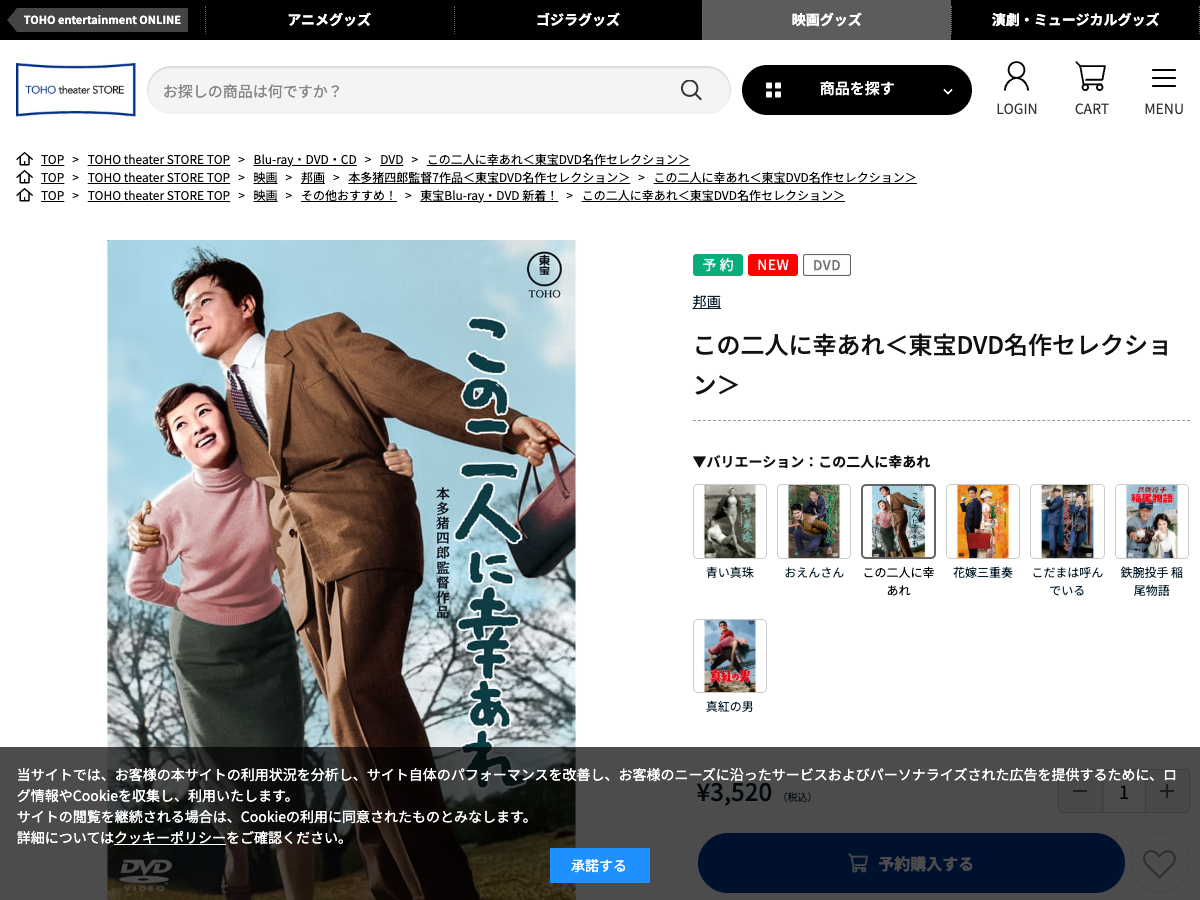
Task: Click 邦画 category link above product title
Action: tap(707, 302)
